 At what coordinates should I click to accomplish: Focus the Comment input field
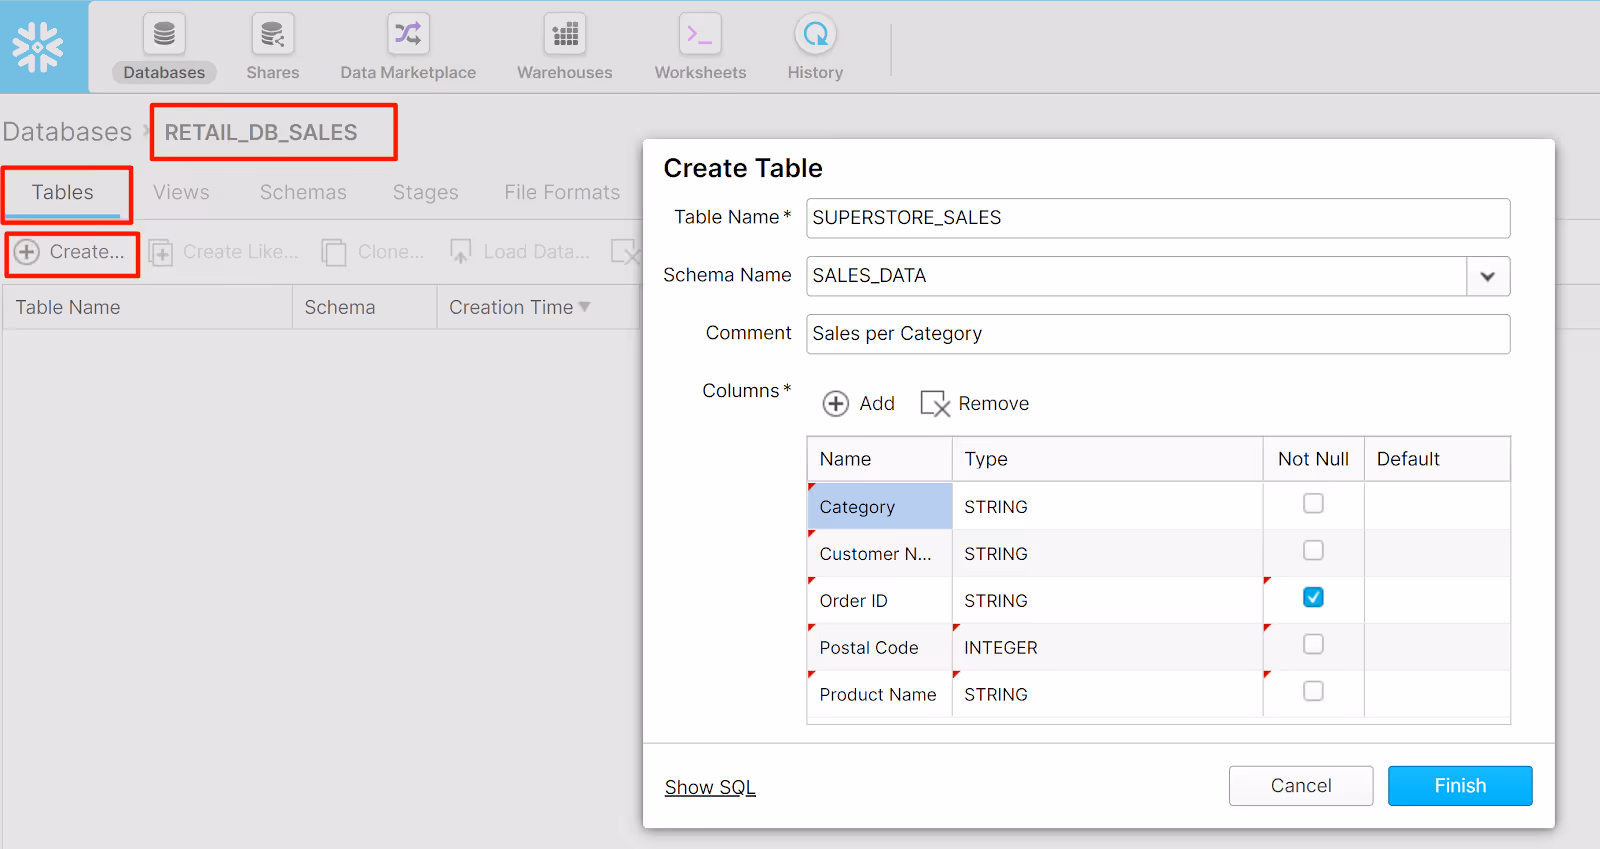coord(1158,334)
